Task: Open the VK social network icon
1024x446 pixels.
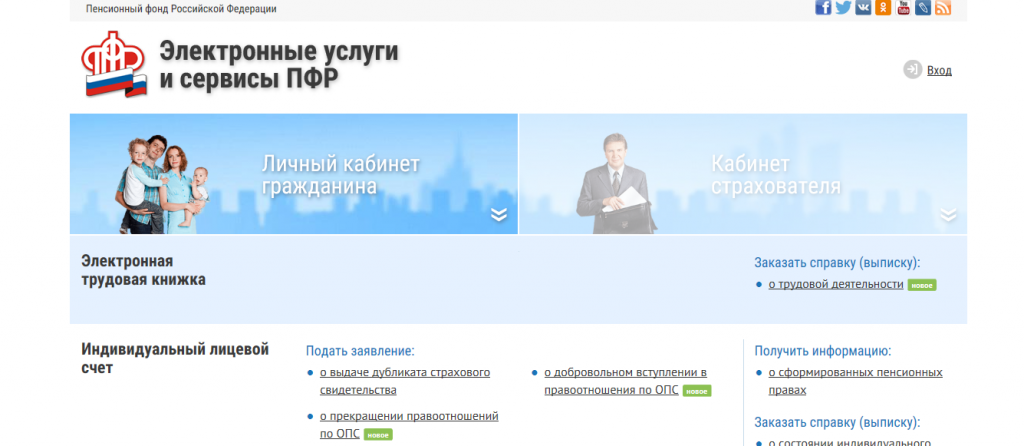Action: 863,7
